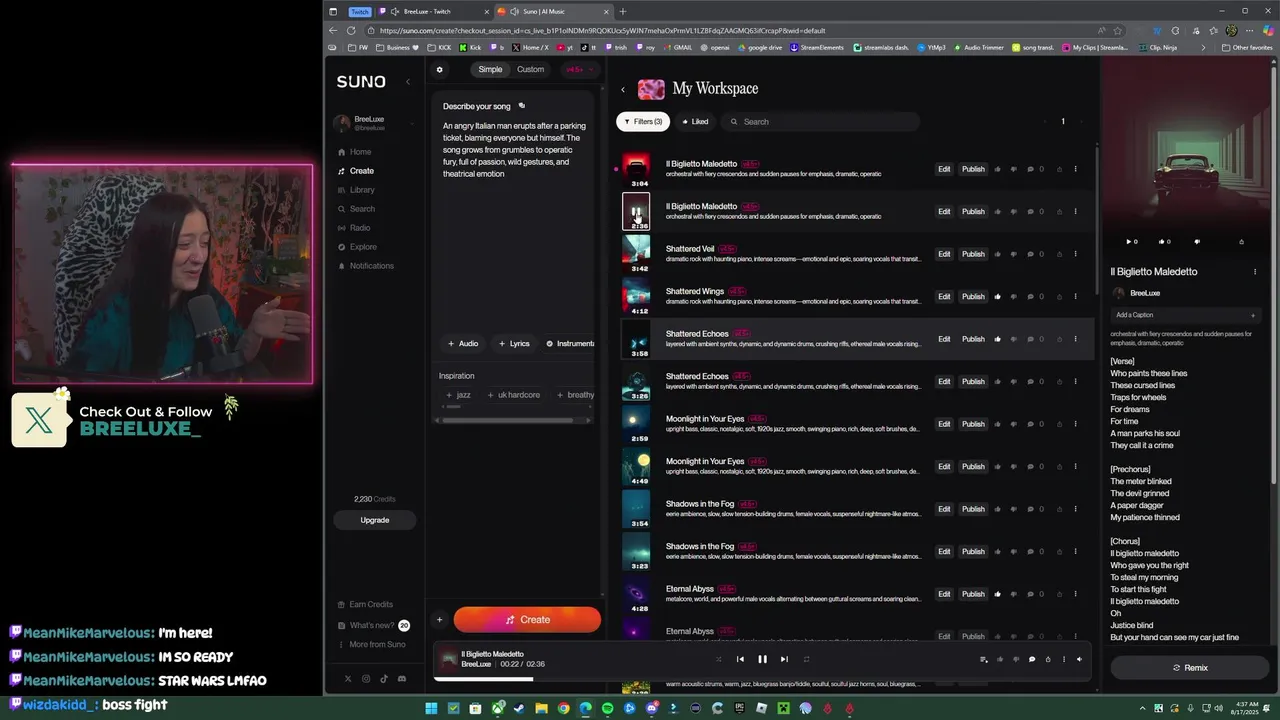This screenshot has width=1280, height=720.
Task: Publish the Shattered Veil song
Action: coord(973,254)
